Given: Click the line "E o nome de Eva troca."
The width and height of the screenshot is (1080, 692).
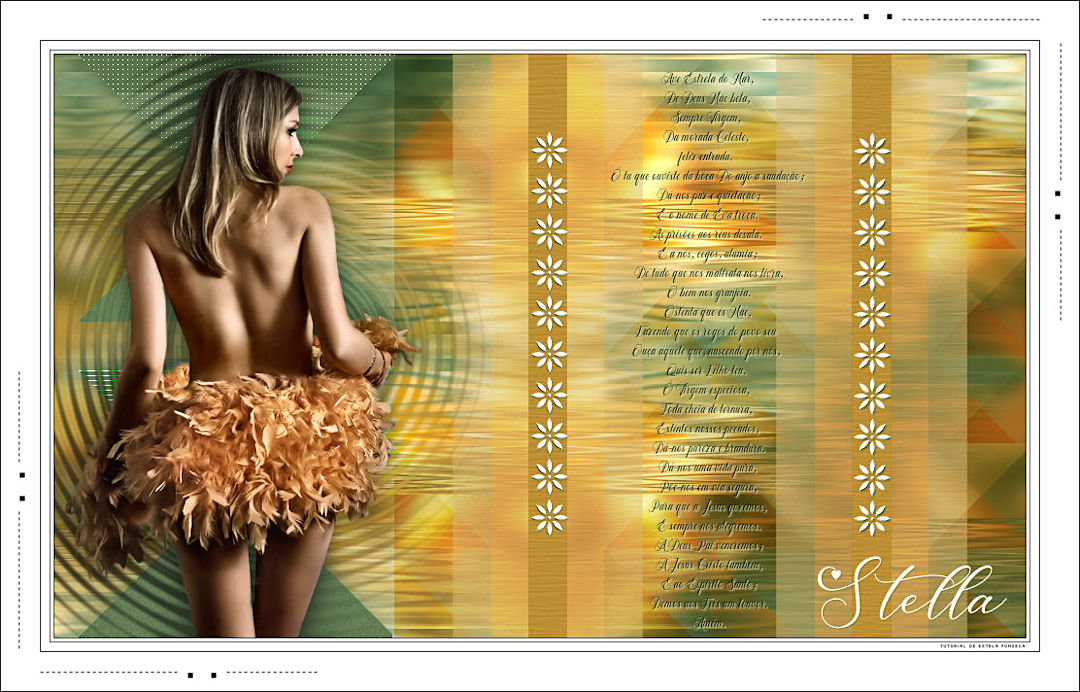Looking at the screenshot, I should (x=707, y=215).
